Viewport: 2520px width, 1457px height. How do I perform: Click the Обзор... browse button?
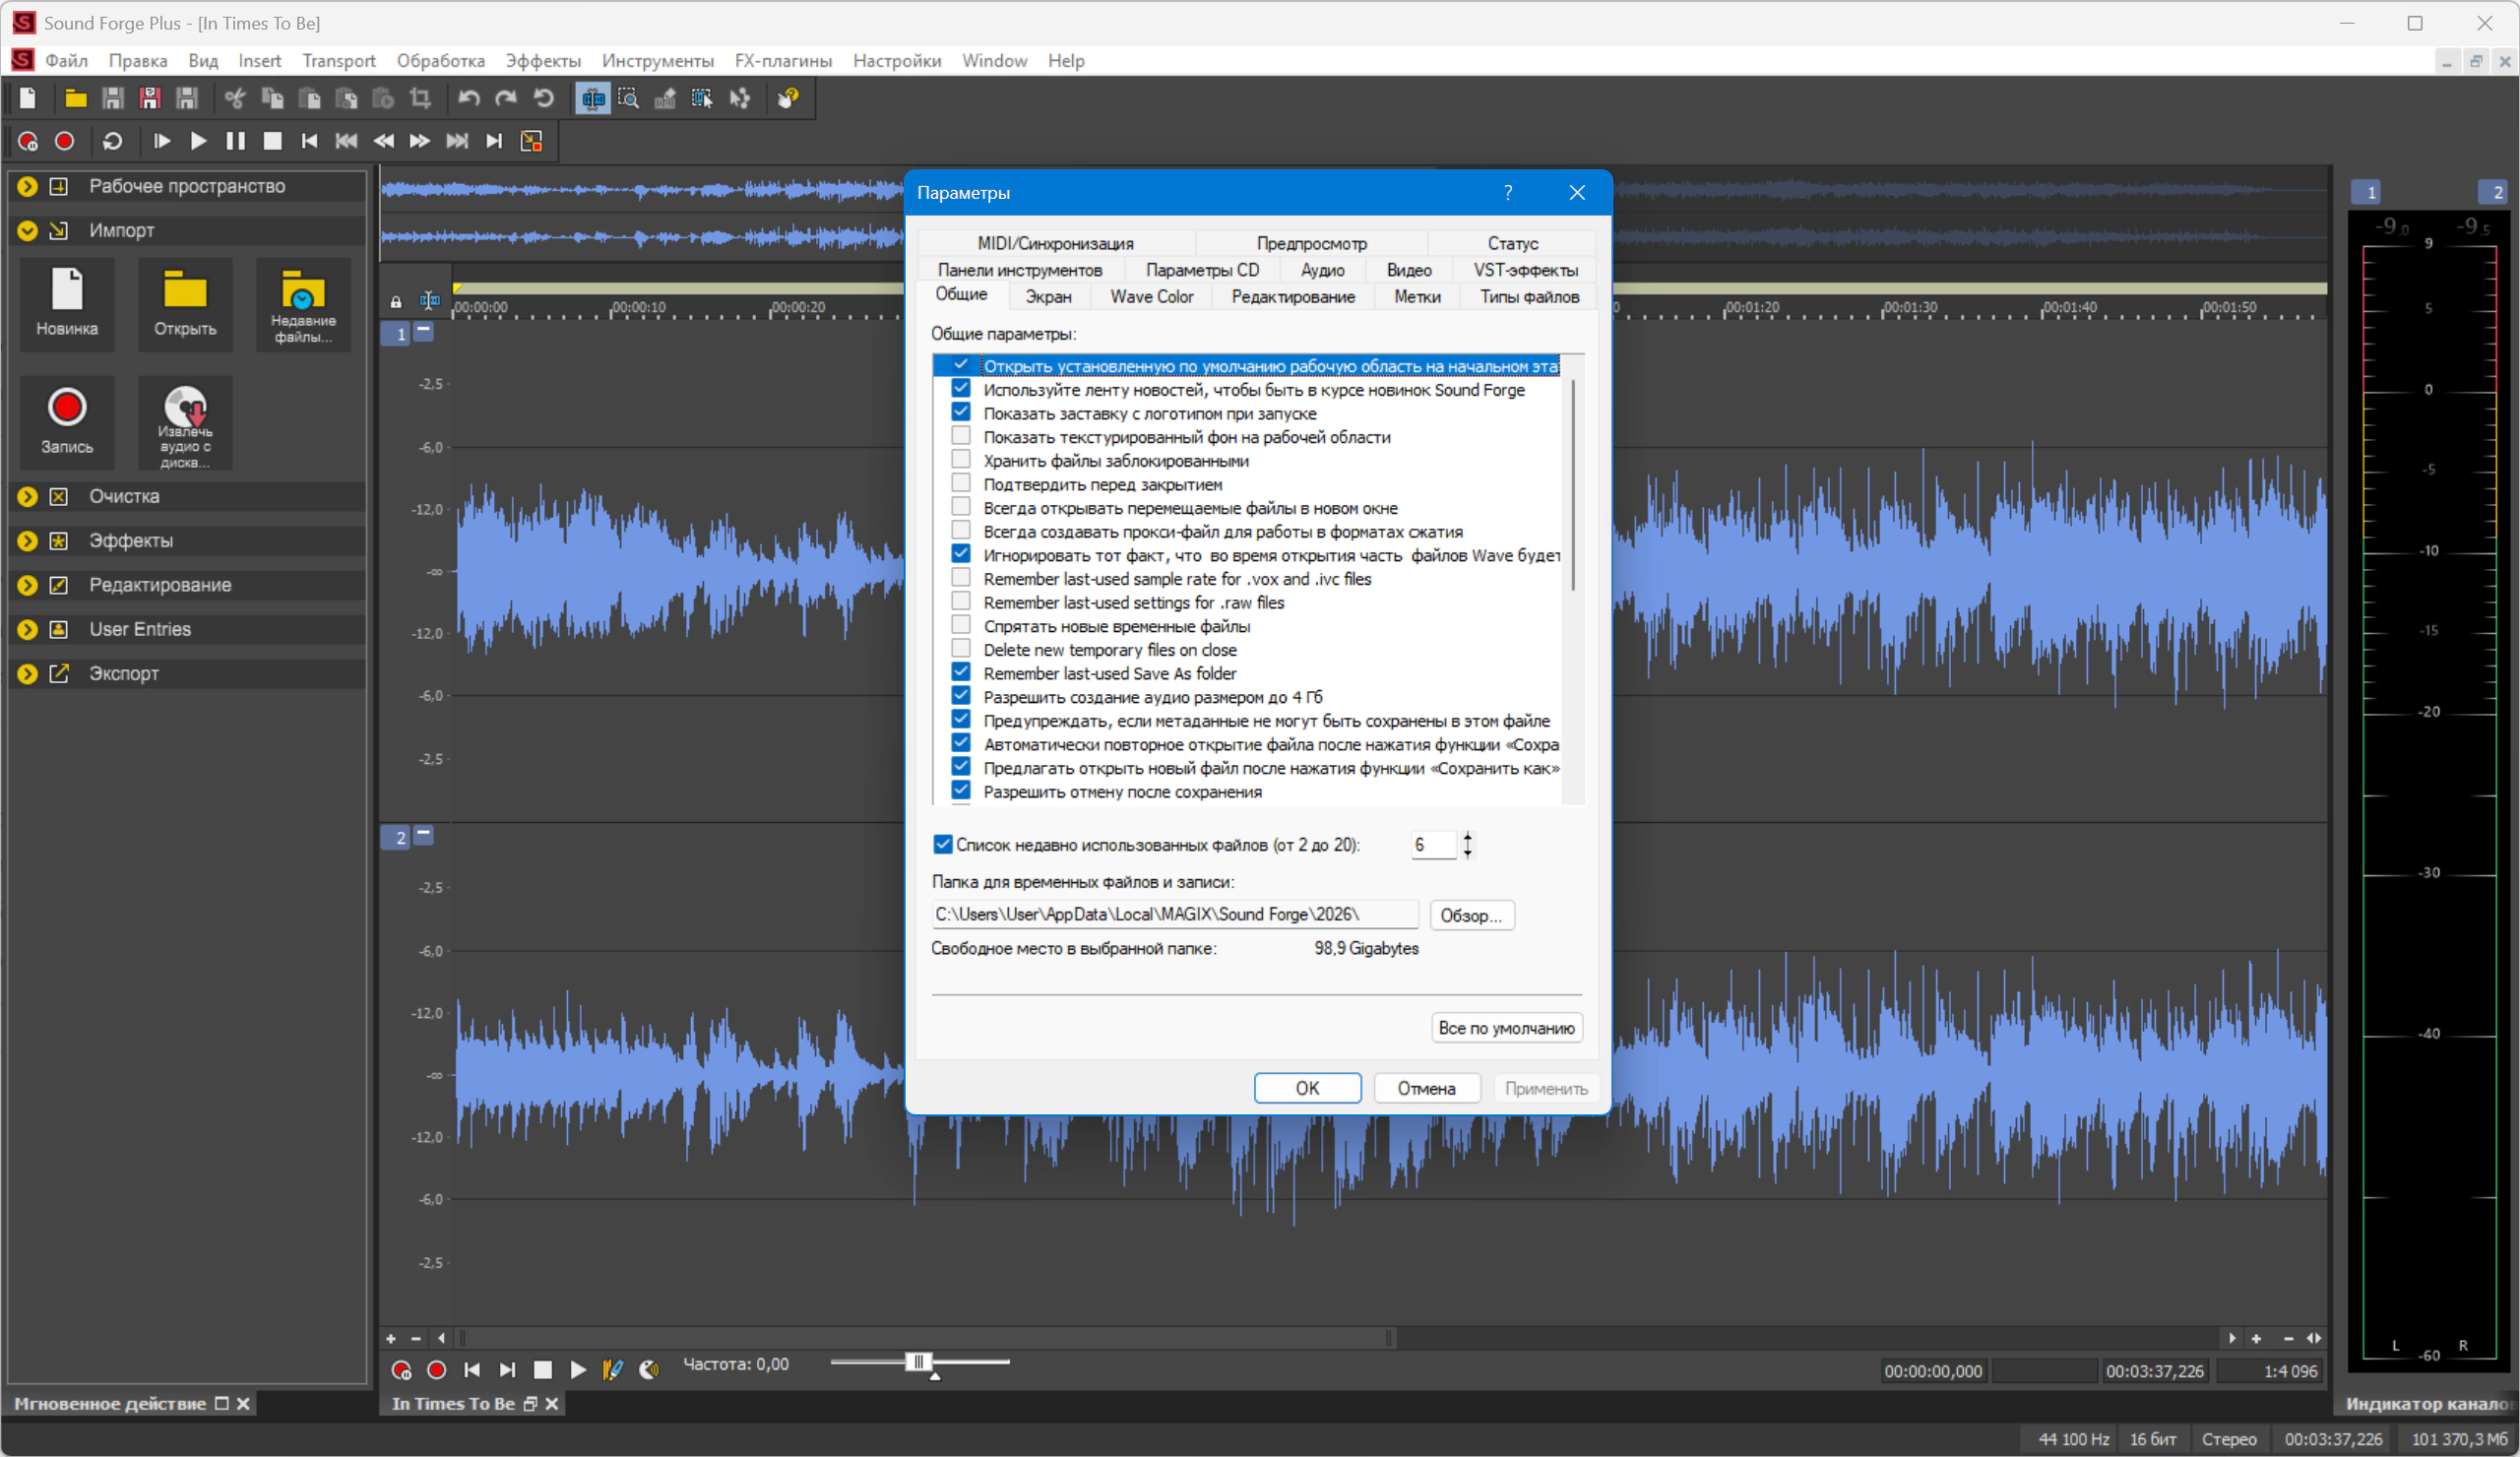click(x=1472, y=915)
